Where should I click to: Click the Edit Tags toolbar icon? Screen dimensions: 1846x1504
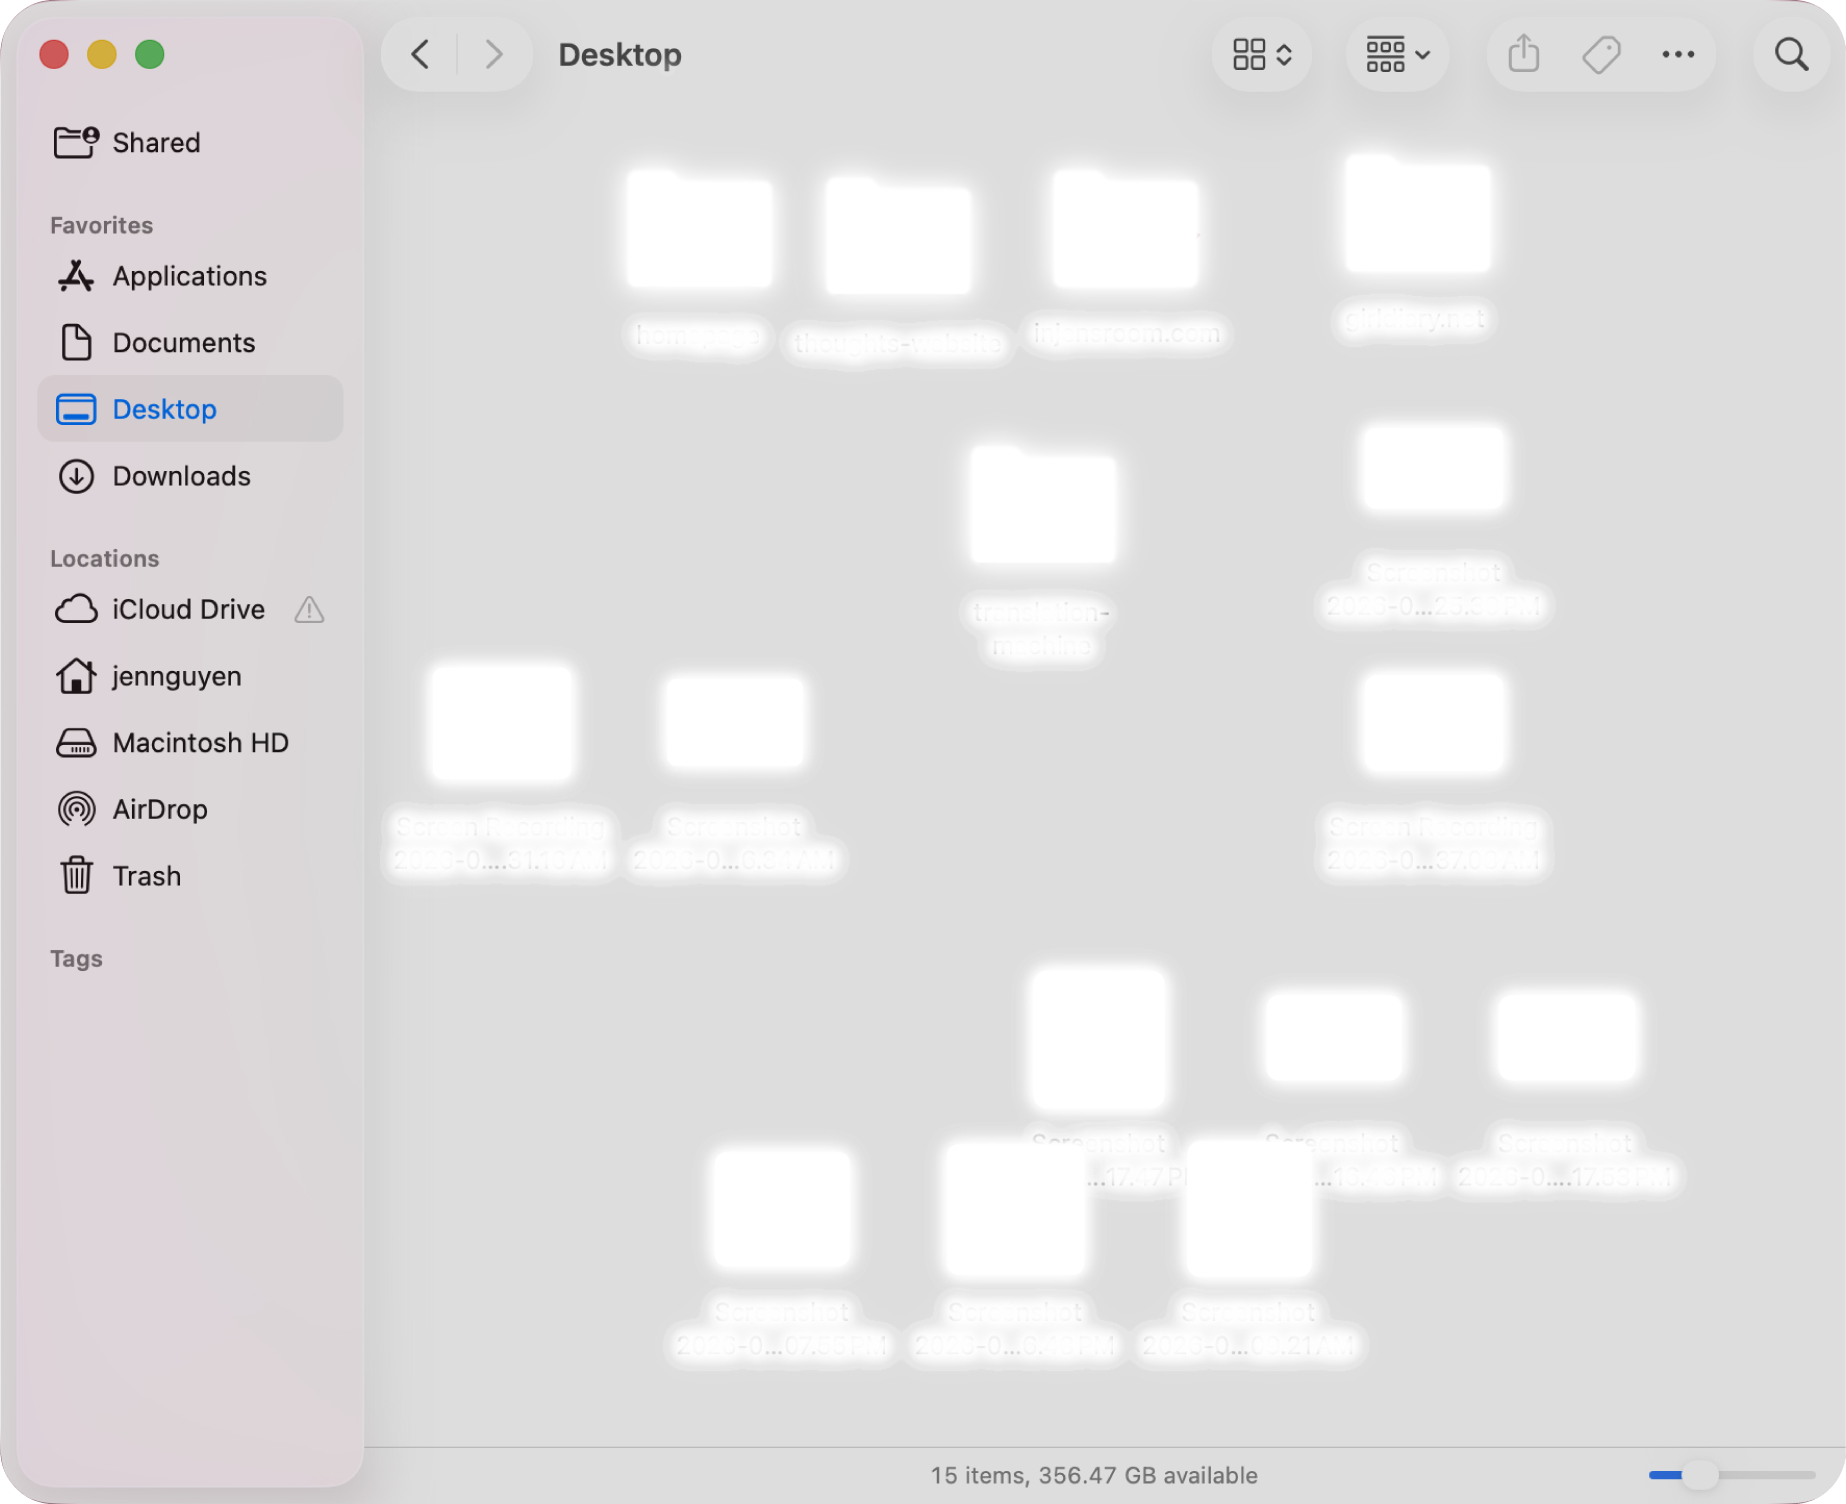(1601, 54)
